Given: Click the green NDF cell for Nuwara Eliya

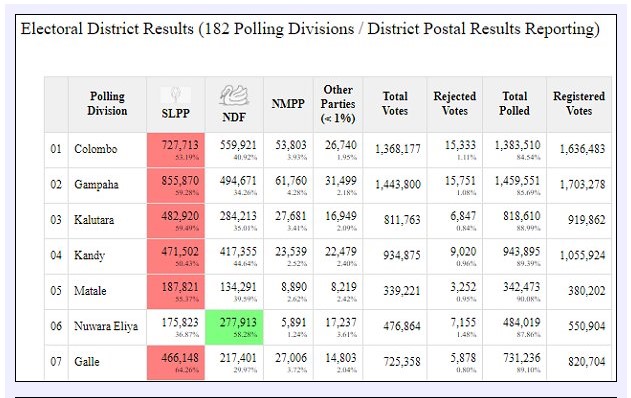Looking at the screenshot, I should click(234, 327).
